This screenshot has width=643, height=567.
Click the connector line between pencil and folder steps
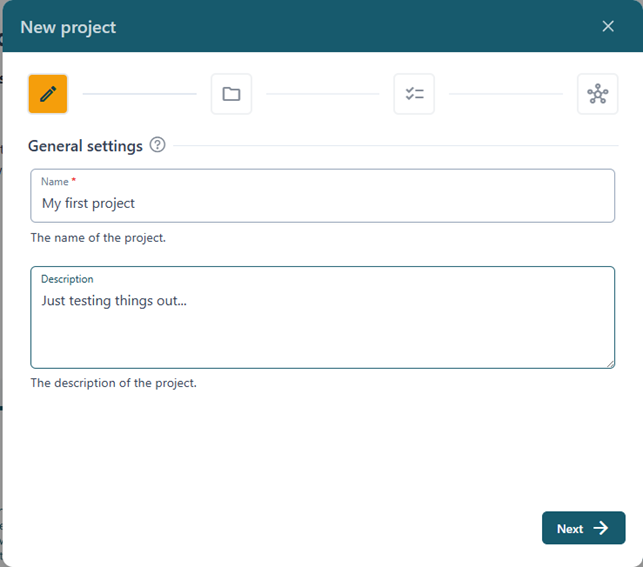click(x=139, y=94)
